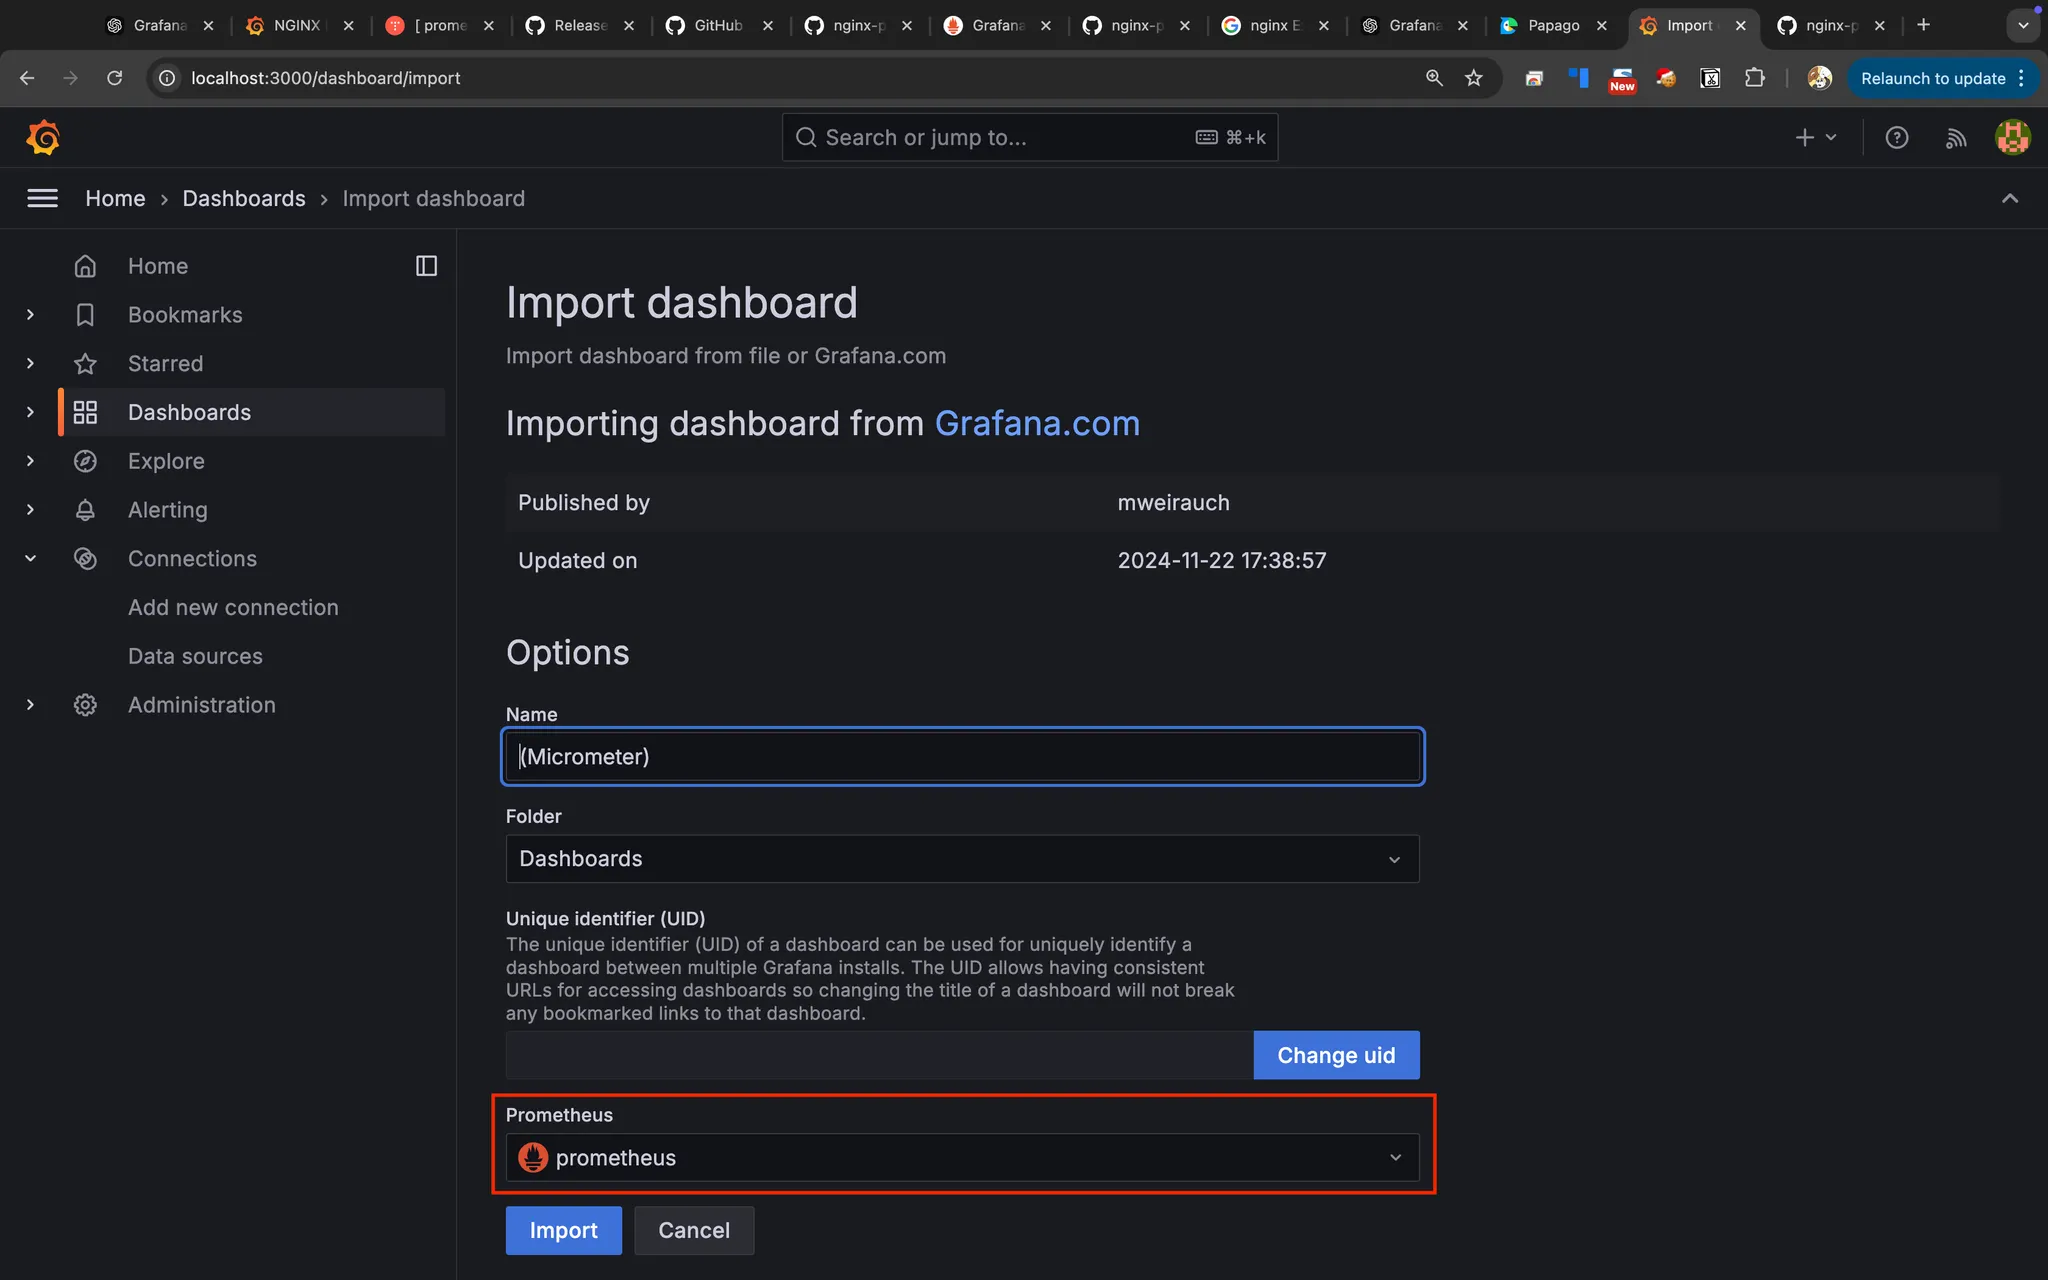The height and width of the screenshot is (1280, 2048).
Task: Bookmark this page with star icon
Action: point(1473,78)
